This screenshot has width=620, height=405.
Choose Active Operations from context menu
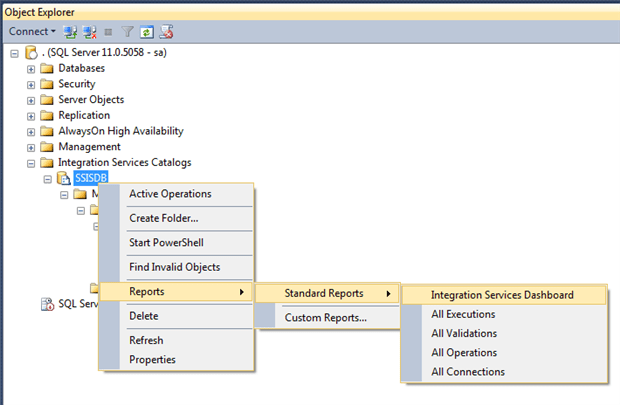[x=176, y=194]
